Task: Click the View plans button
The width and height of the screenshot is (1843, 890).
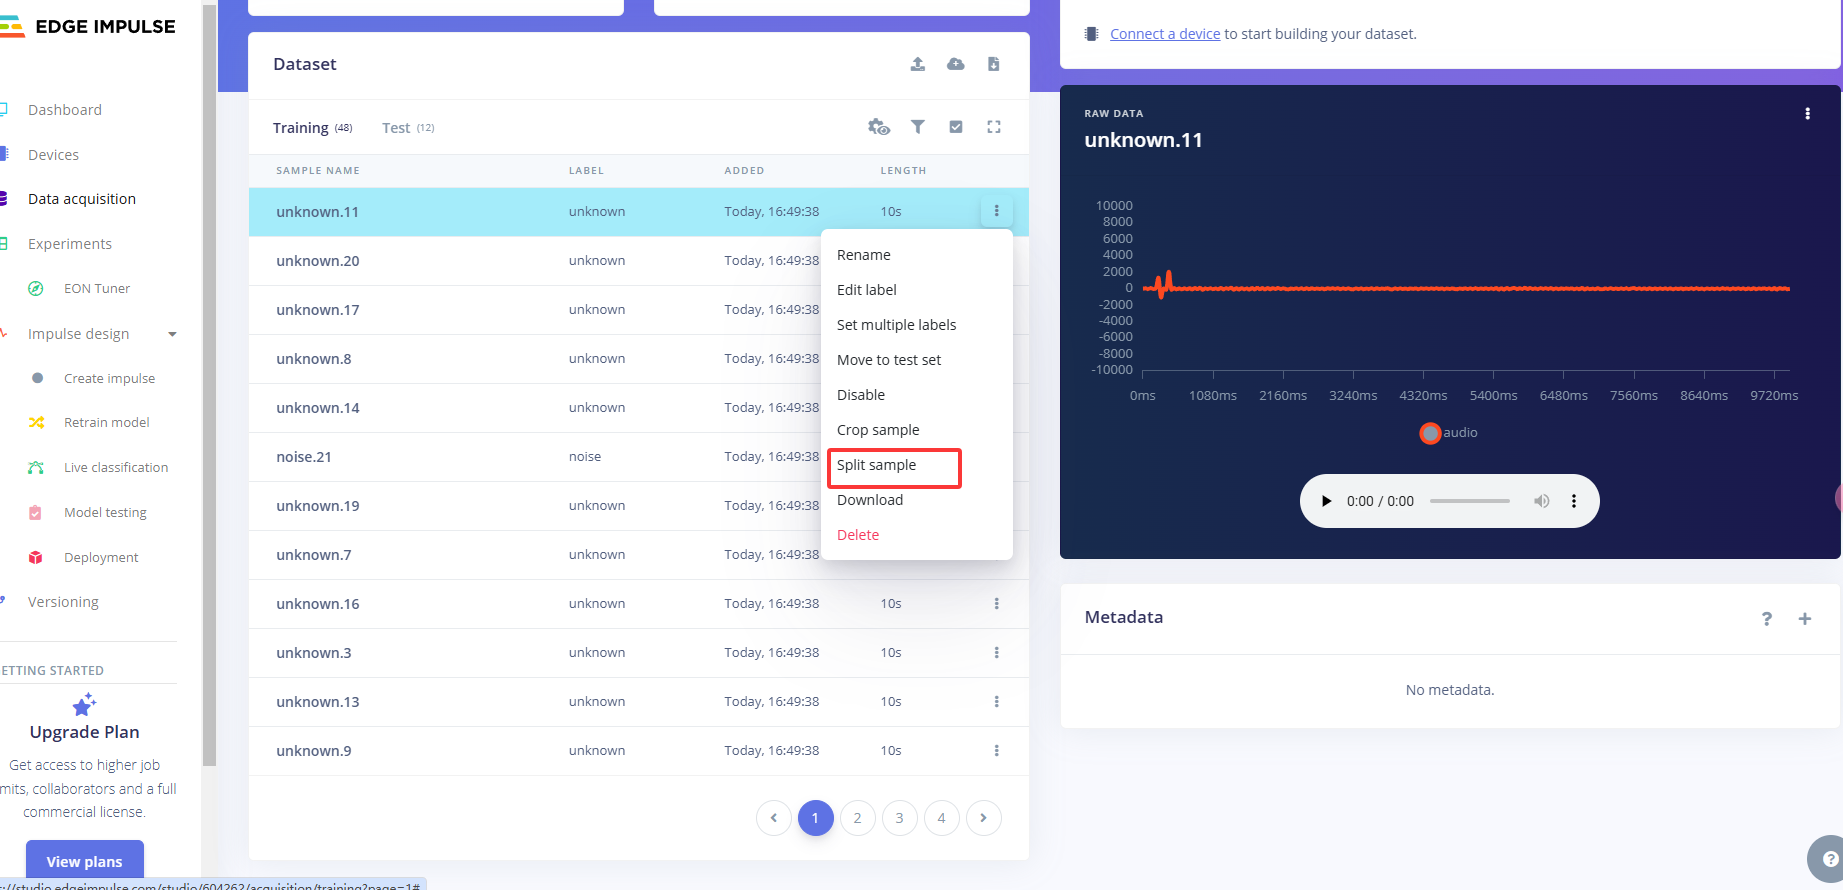Action: click(x=84, y=861)
